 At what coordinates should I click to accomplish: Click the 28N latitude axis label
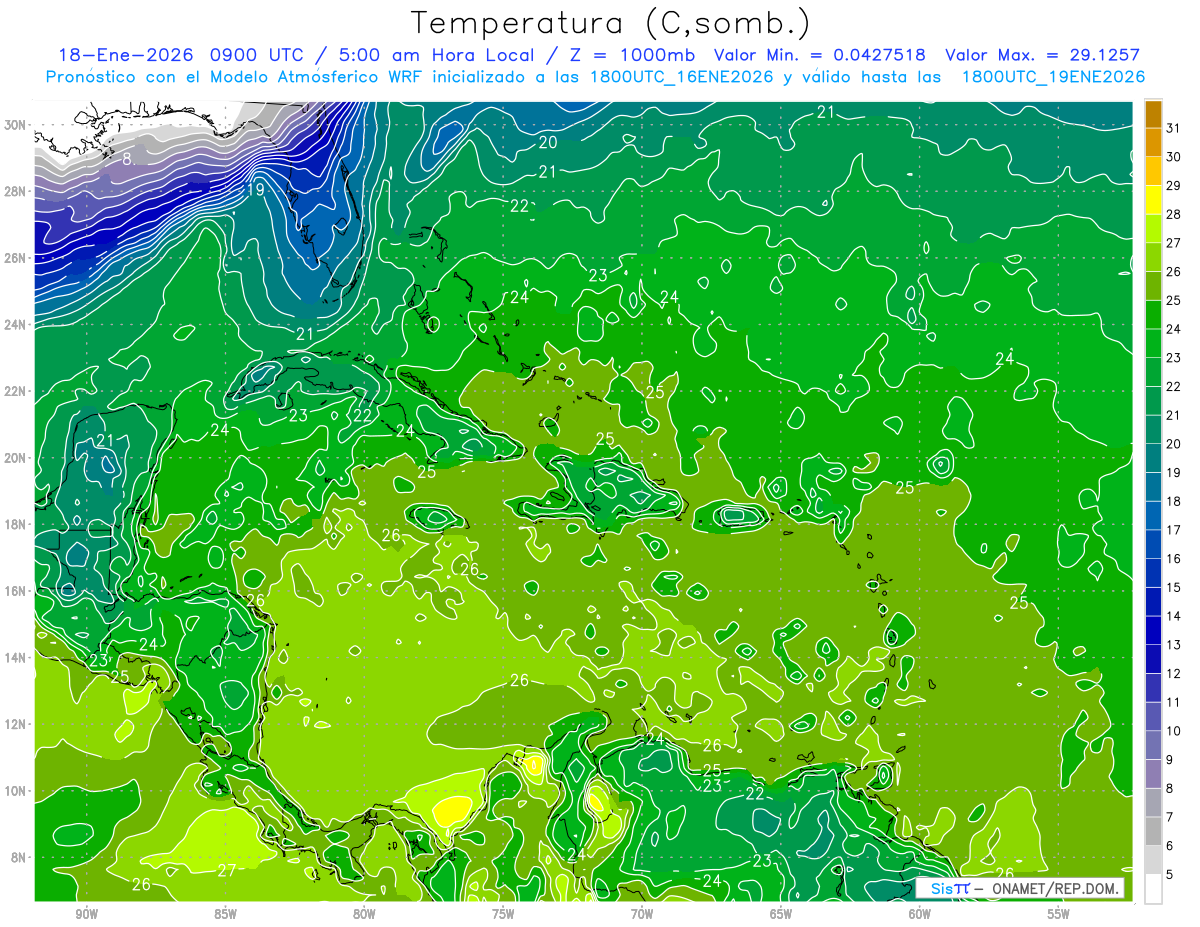coord(16,191)
